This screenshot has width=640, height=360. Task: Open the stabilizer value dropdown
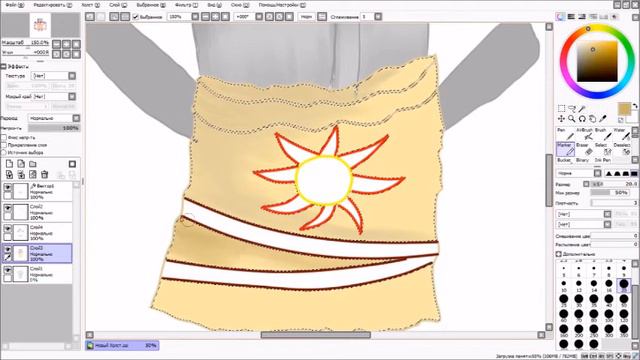coord(378,17)
